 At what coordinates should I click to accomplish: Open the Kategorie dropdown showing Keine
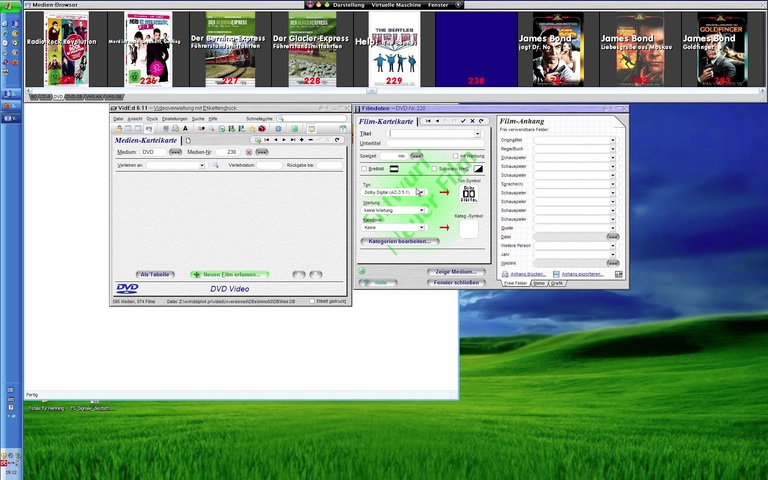tap(421, 228)
